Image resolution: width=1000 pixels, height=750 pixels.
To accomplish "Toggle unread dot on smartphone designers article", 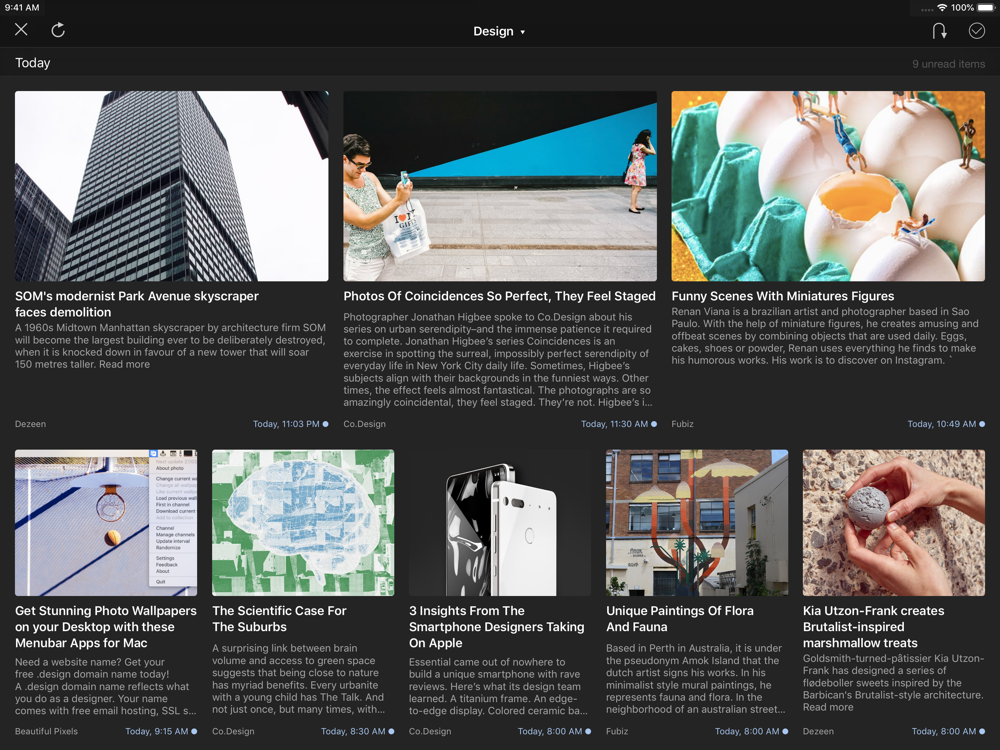I will [588, 732].
